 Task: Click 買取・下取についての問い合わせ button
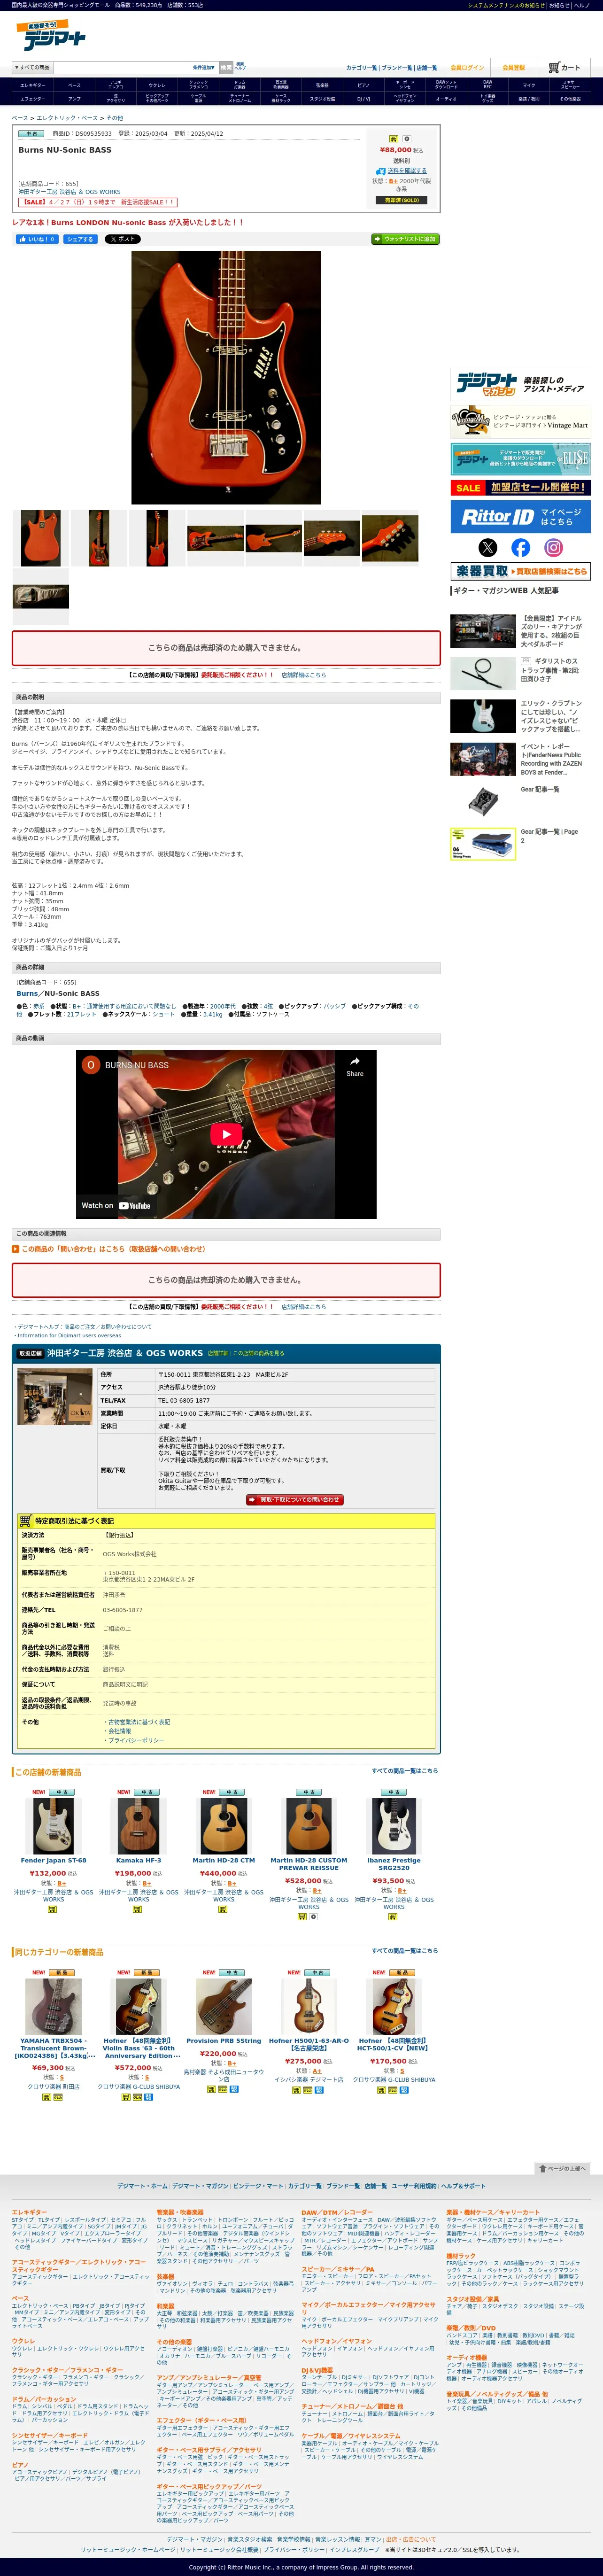[x=294, y=1500]
